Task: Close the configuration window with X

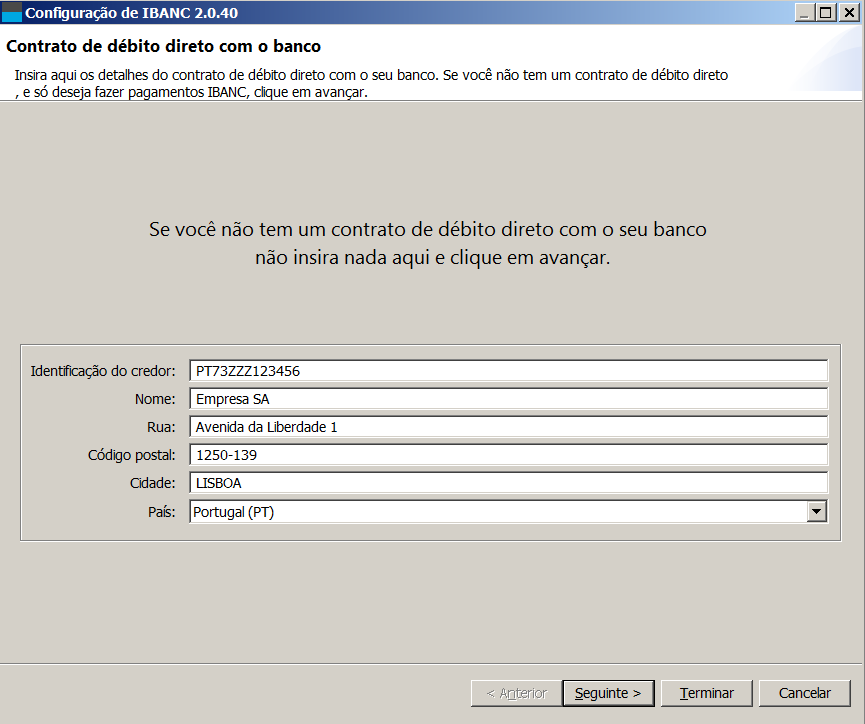Action: click(x=847, y=13)
